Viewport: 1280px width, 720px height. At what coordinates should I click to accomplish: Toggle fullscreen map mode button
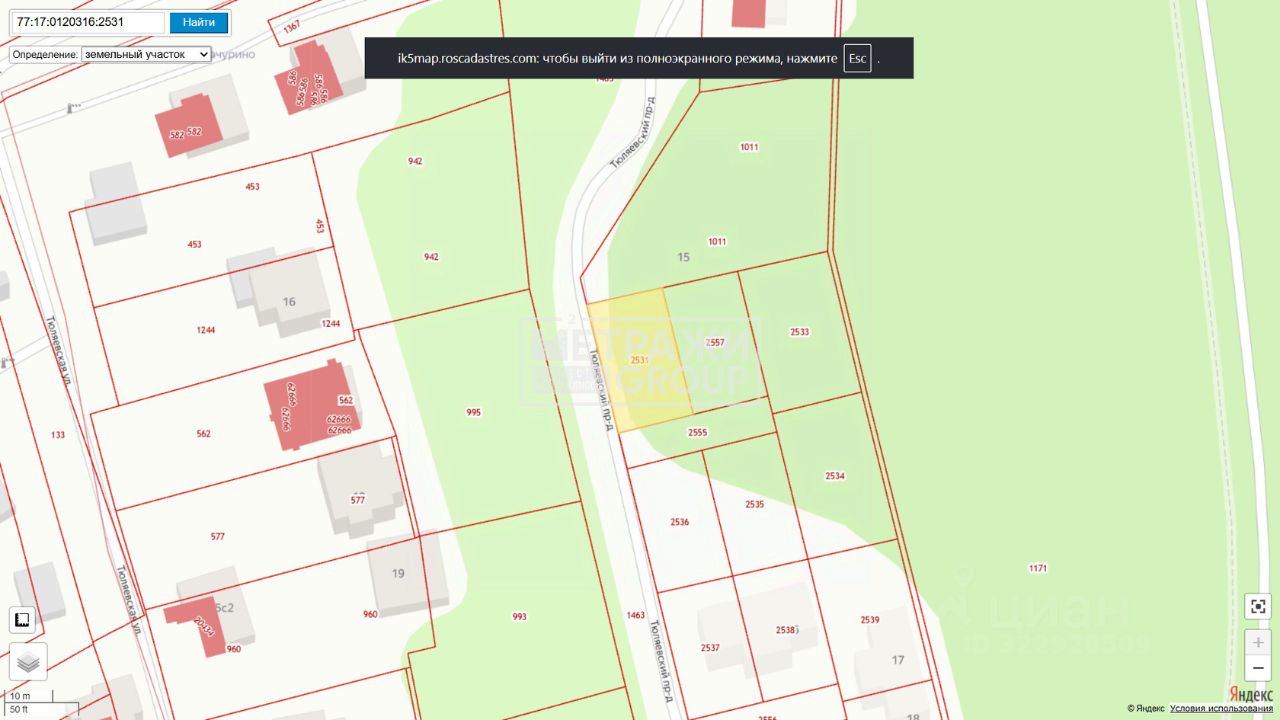[x=1258, y=606]
